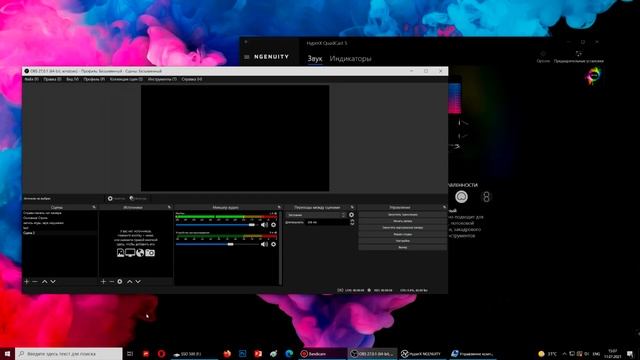Undock the Controls panel via its header icon
This screenshot has width=640, height=360.
tap(444, 207)
